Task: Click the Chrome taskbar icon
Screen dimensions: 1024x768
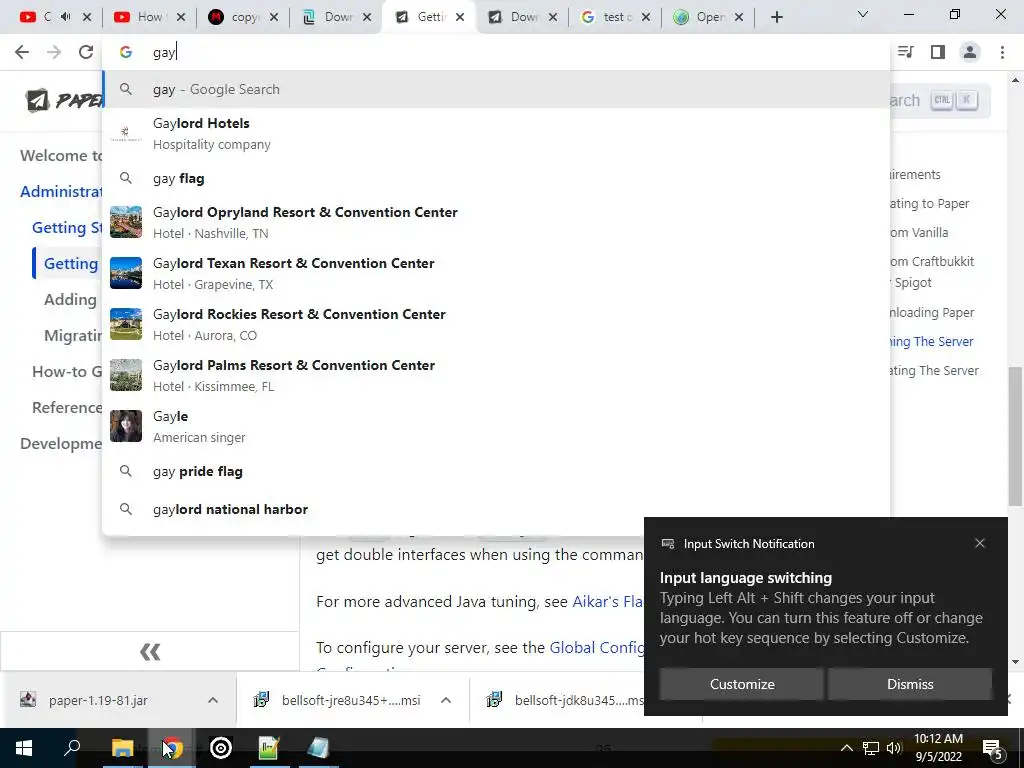Action: (x=172, y=748)
